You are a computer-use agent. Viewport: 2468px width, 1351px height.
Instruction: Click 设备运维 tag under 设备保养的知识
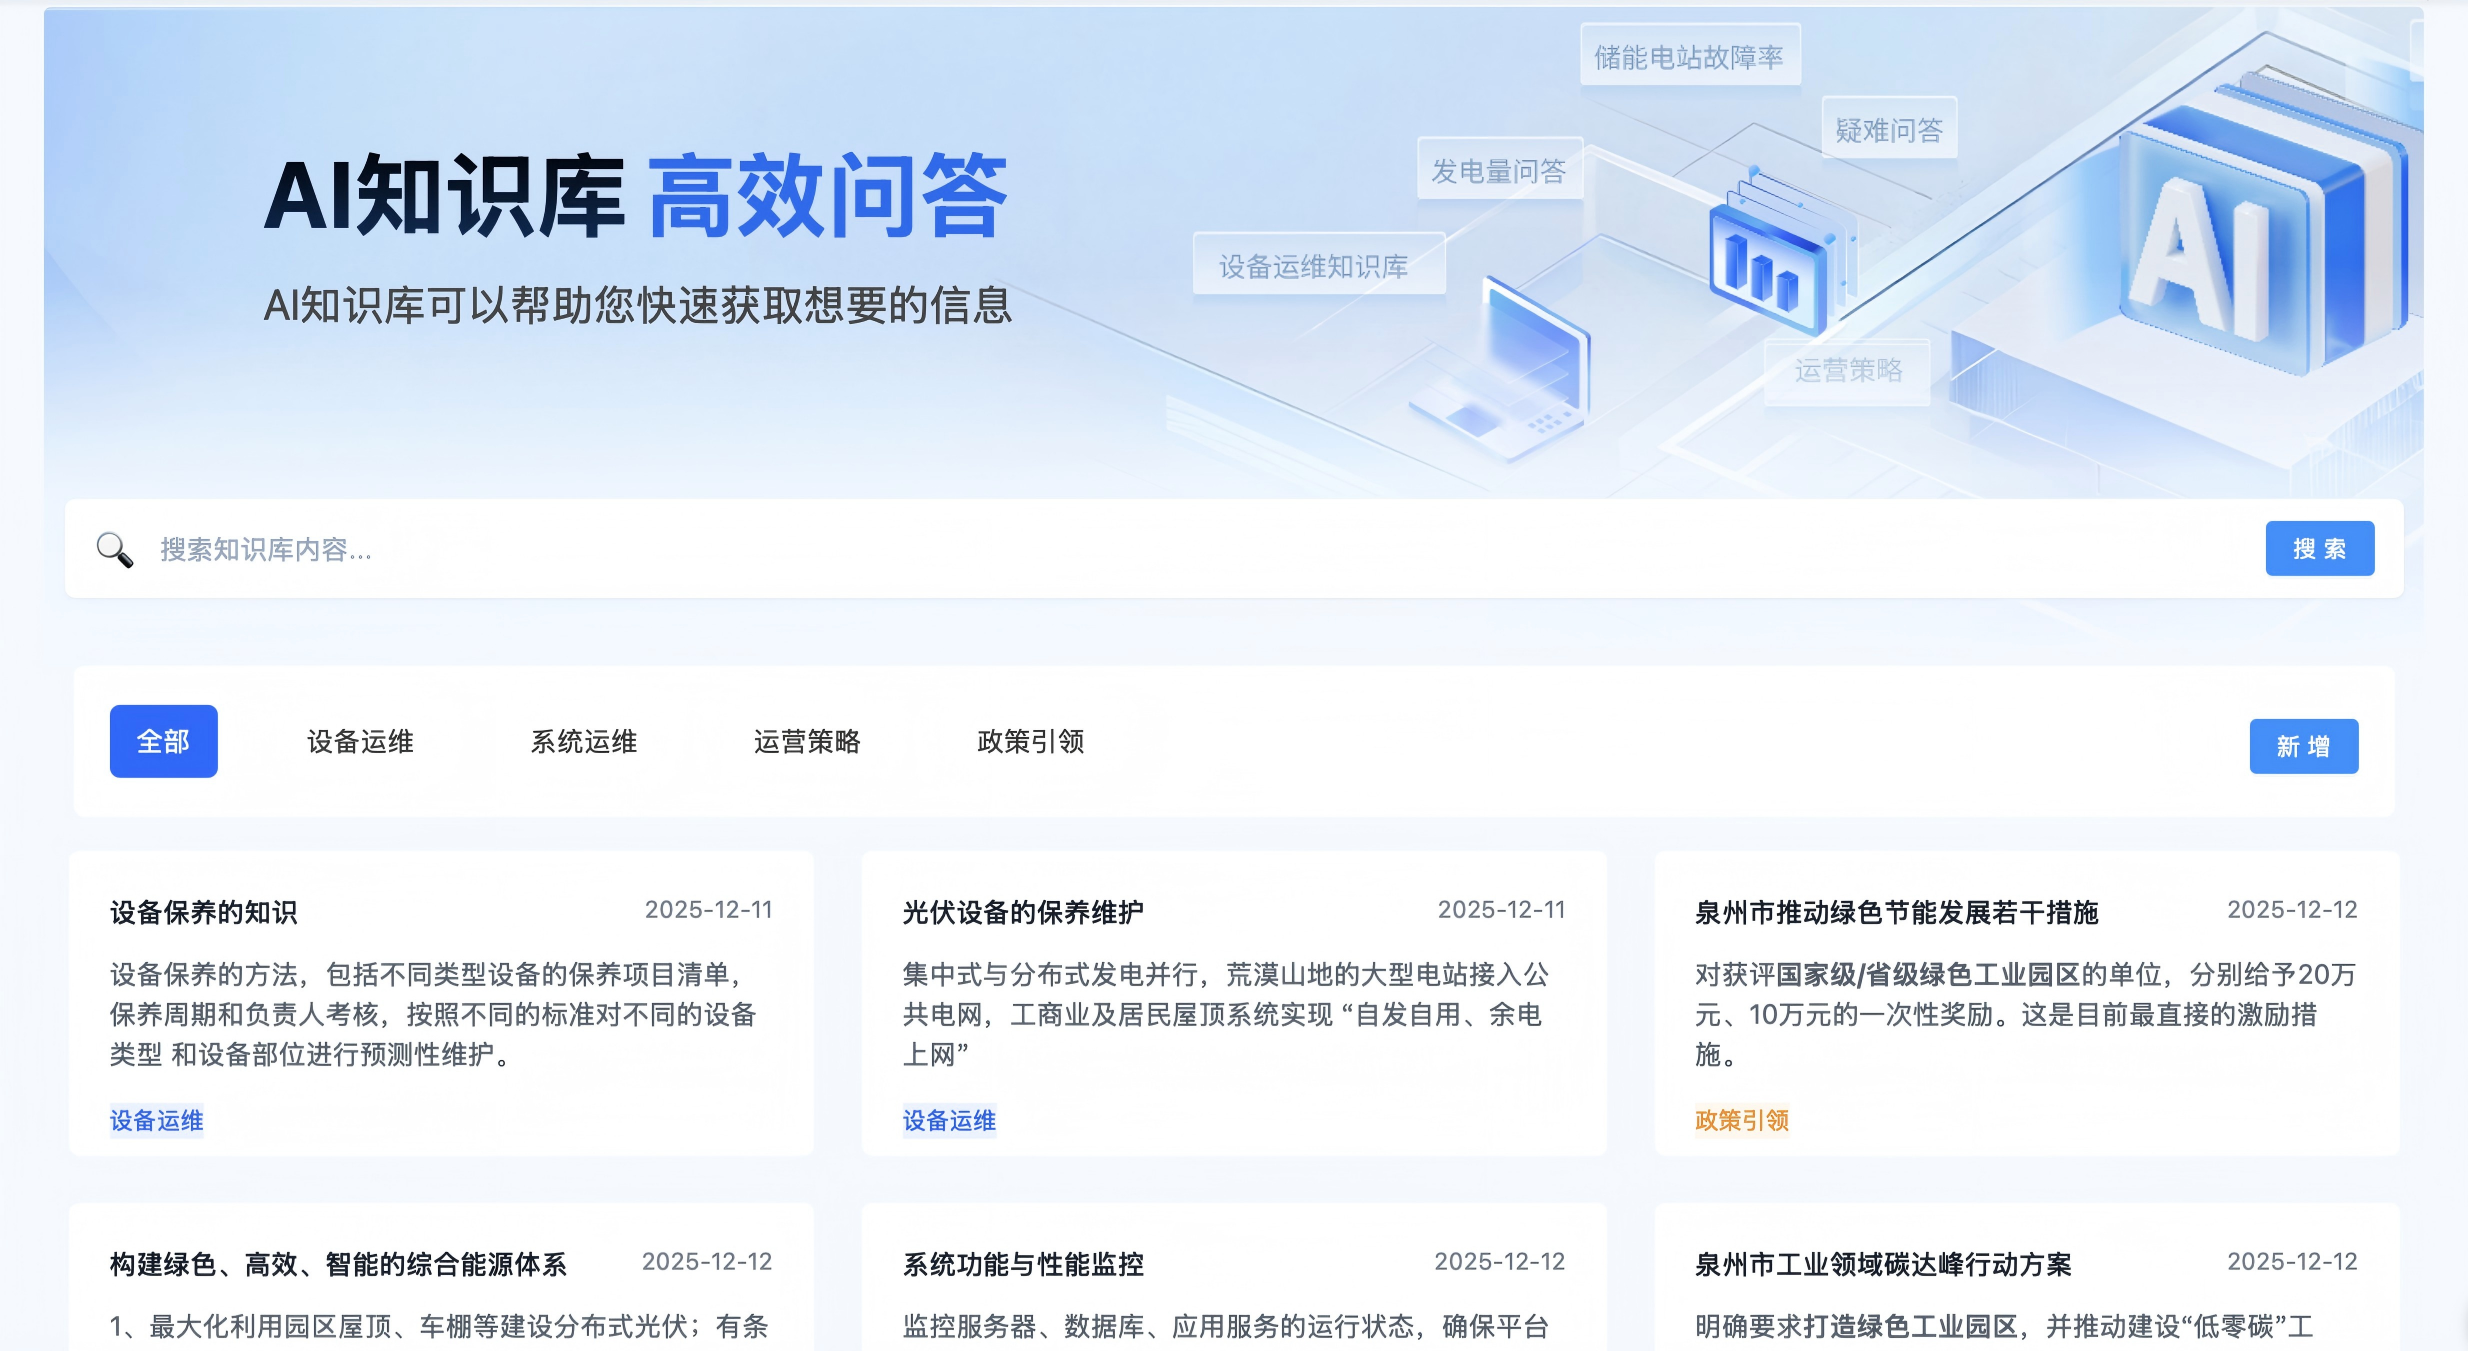pyautogui.click(x=157, y=1120)
